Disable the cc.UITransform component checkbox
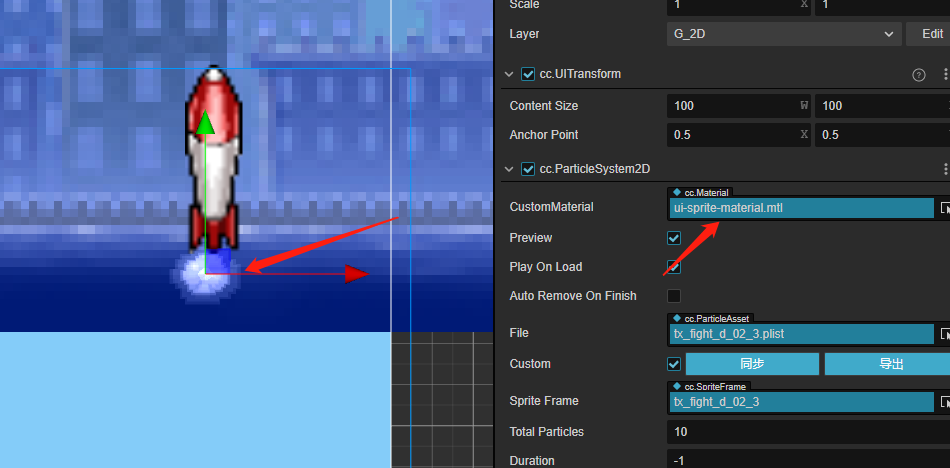The image size is (950, 468). (x=528, y=75)
